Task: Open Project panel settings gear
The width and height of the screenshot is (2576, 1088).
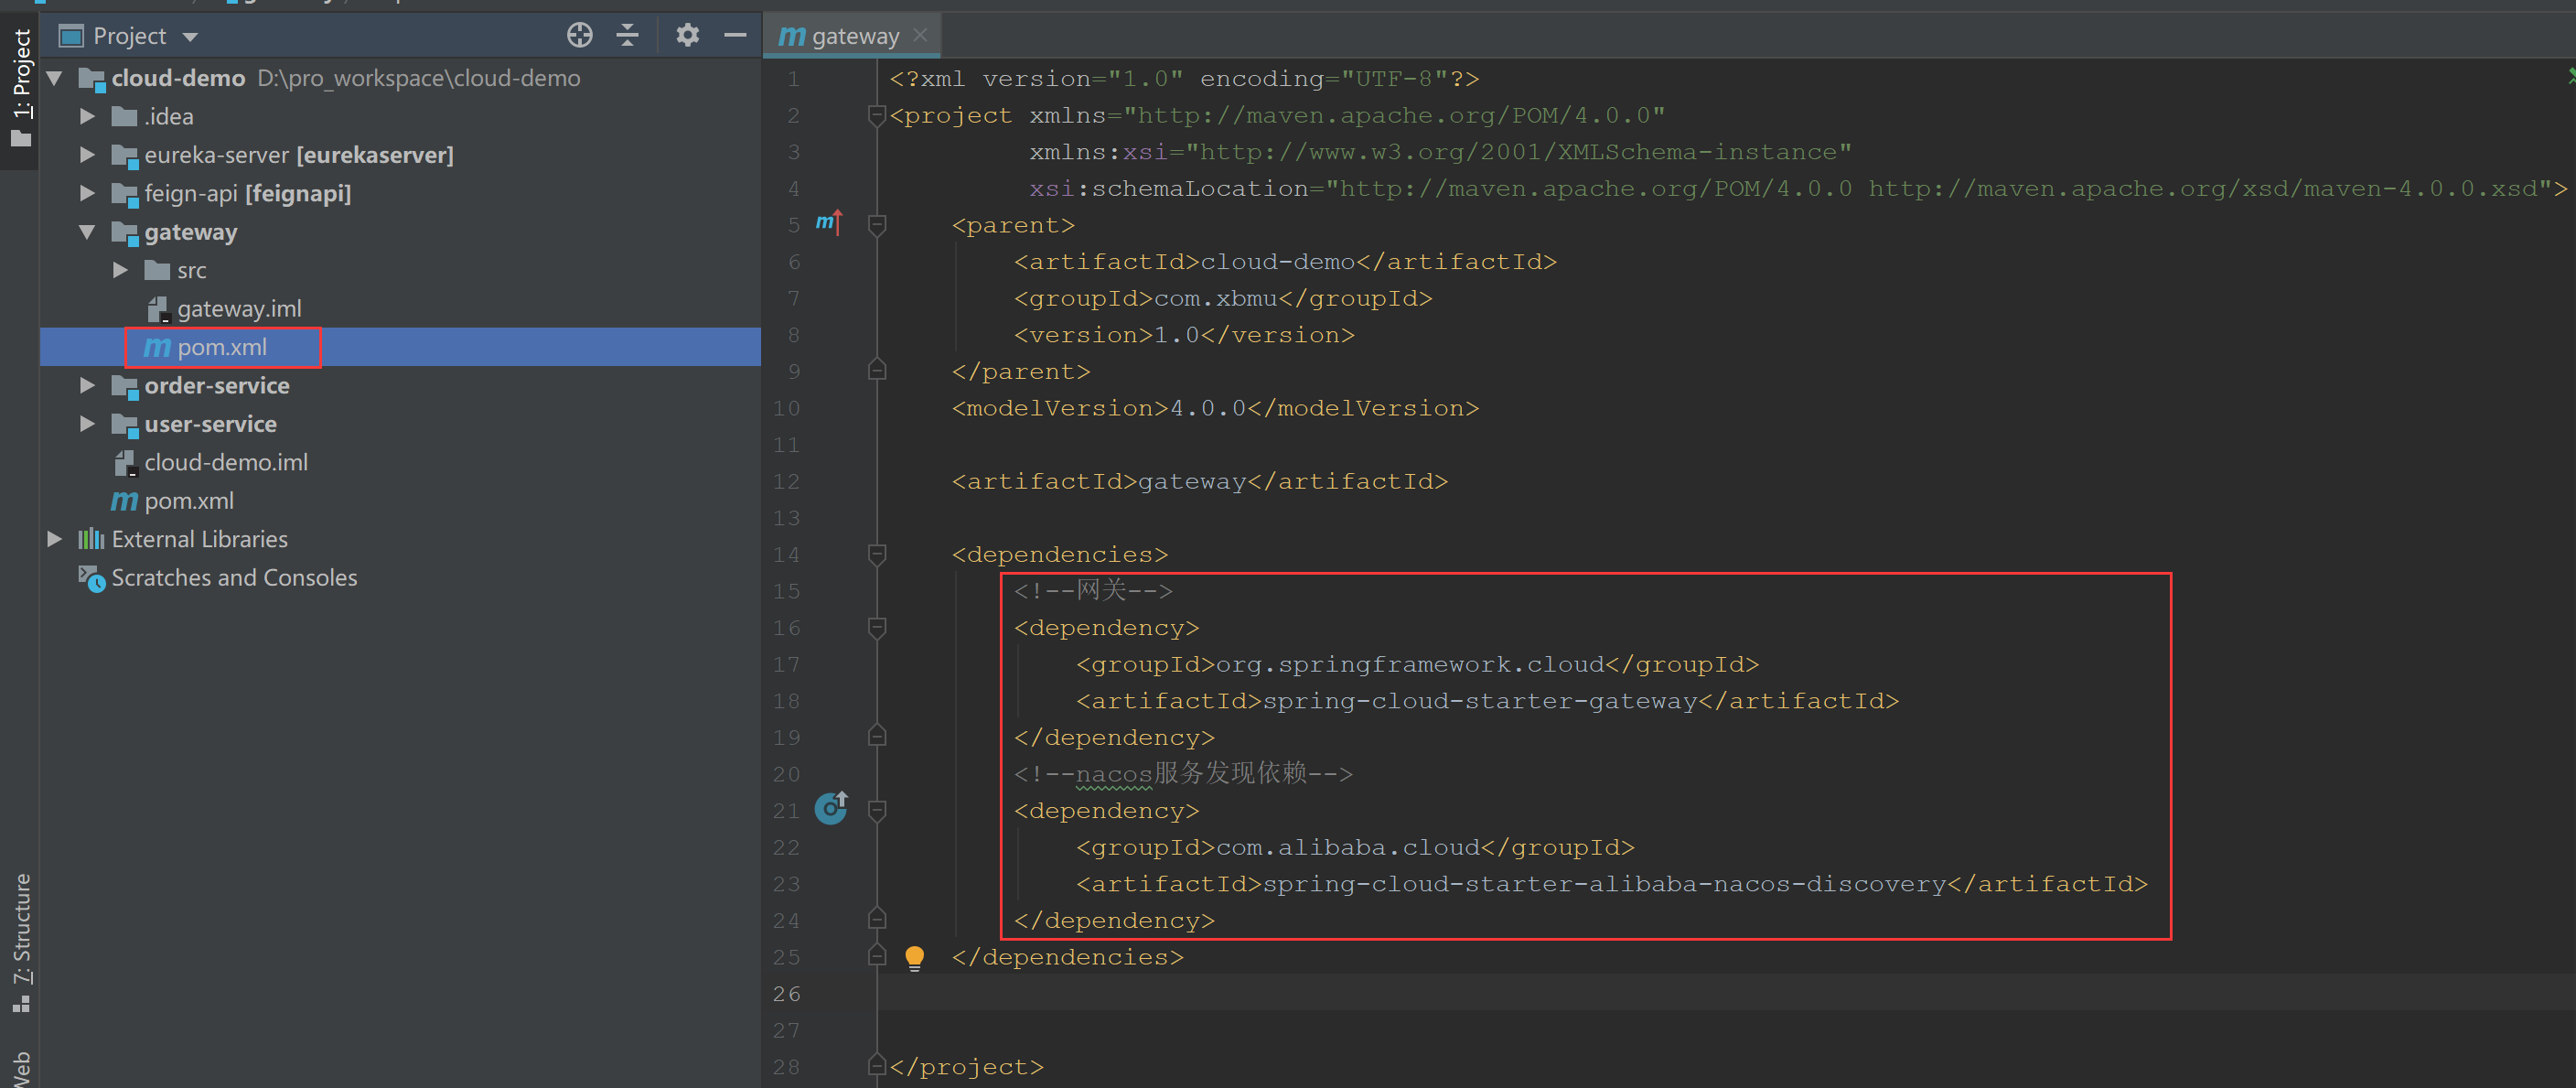Action: 687,36
